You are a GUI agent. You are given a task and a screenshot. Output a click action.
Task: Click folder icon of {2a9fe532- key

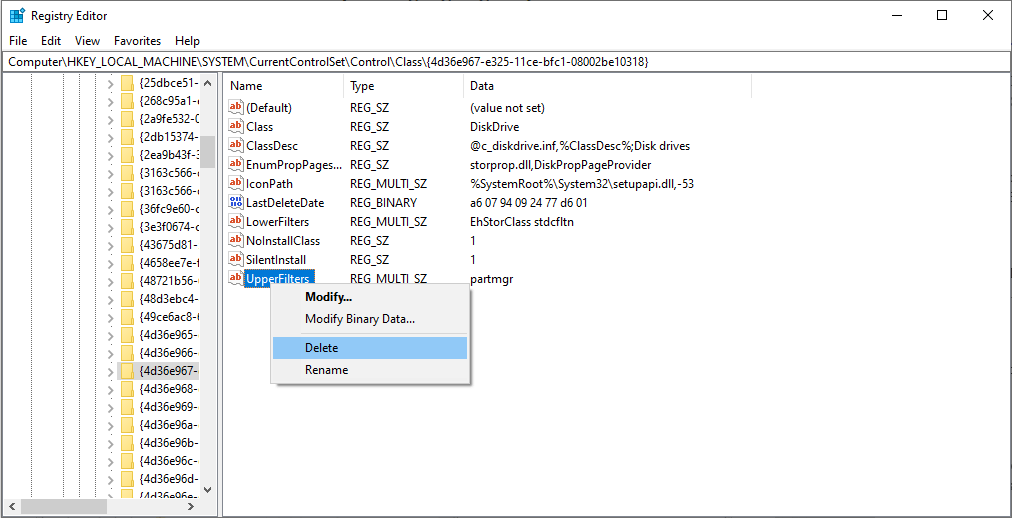(128, 119)
